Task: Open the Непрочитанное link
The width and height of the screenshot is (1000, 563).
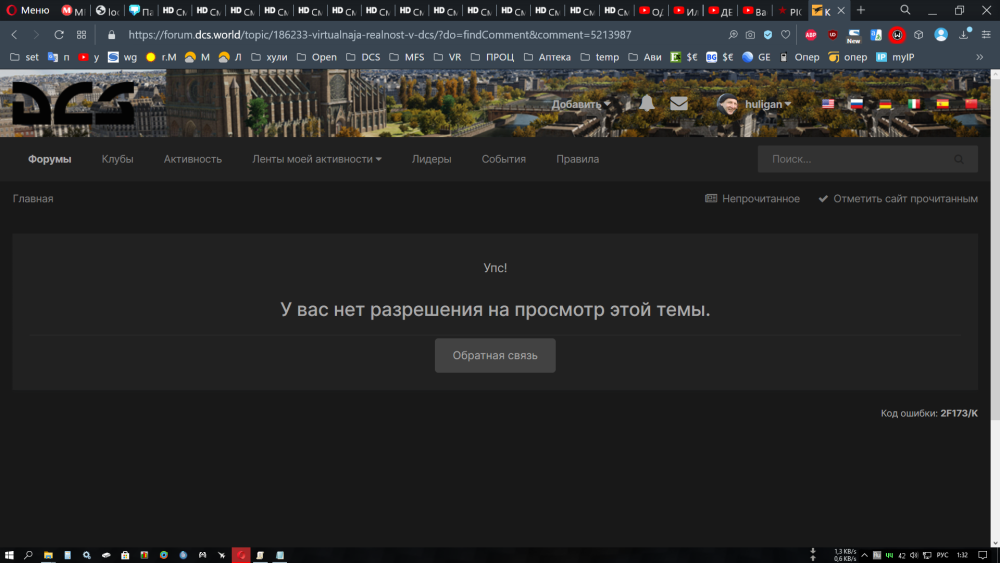Action: [x=752, y=199]
